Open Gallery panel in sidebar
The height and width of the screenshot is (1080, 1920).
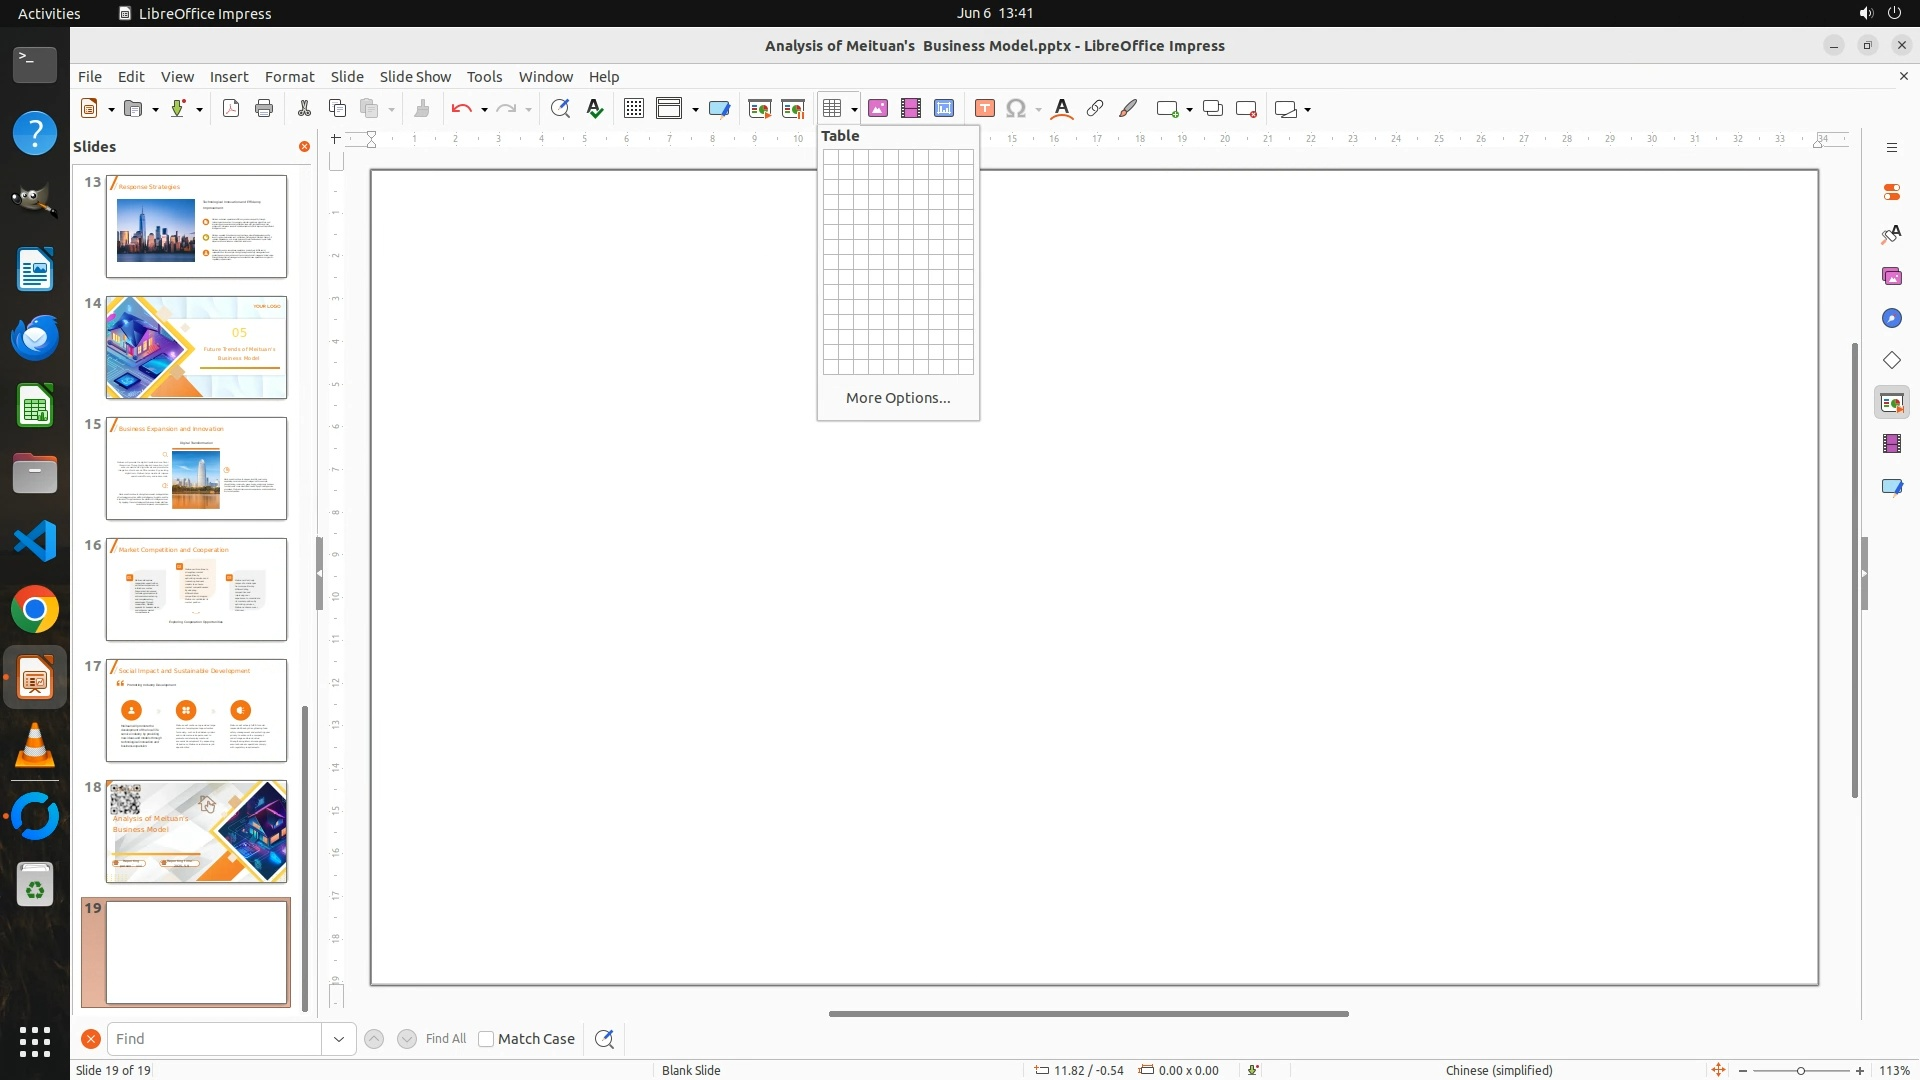pyautogui.click(x=1891, y=277)
